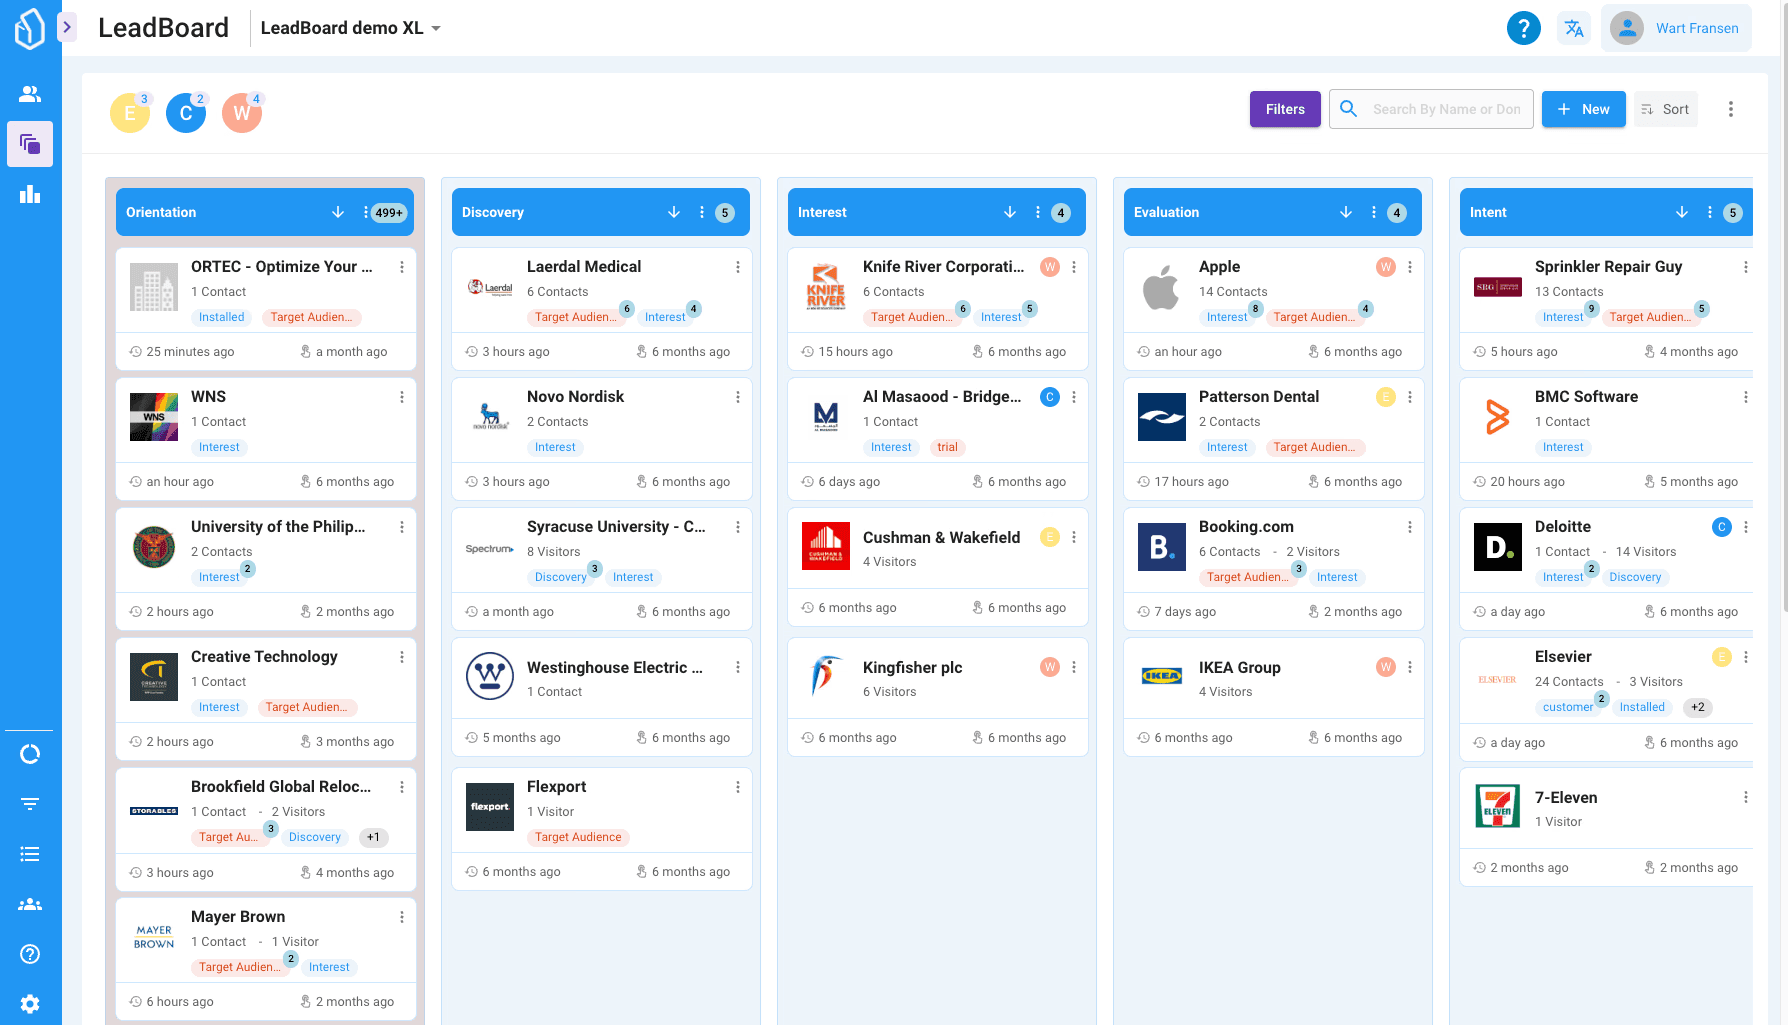Image resolution: width=1788 pixels, height=1025 pixels.
Task: Click the team groups icon near sidebar bottom
Action: (x=30, y=903)
